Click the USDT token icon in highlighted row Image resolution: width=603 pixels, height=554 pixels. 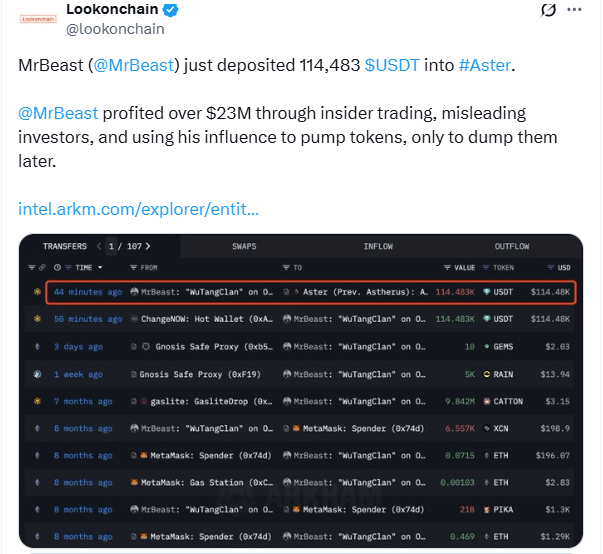pos(487,292)
